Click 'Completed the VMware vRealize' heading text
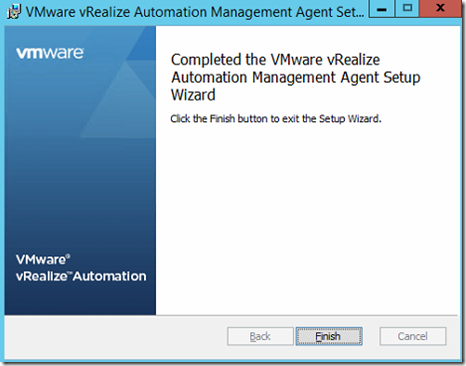Viewport: 466px width, 366px height. click(296, 77)
